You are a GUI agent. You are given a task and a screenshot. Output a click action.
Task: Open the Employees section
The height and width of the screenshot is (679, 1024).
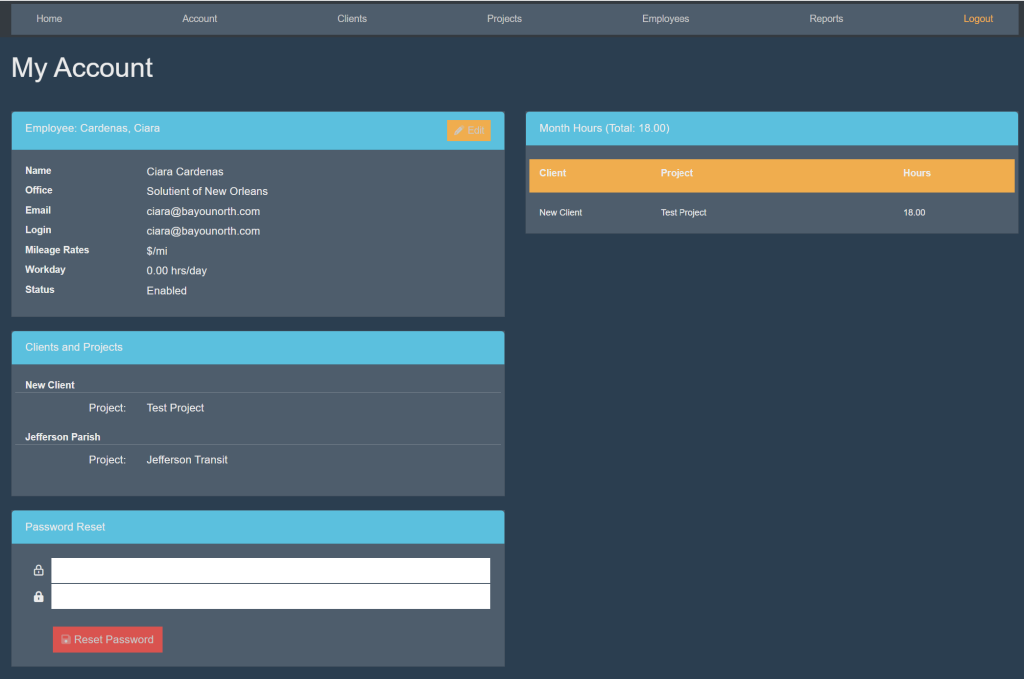click(665, 19)
